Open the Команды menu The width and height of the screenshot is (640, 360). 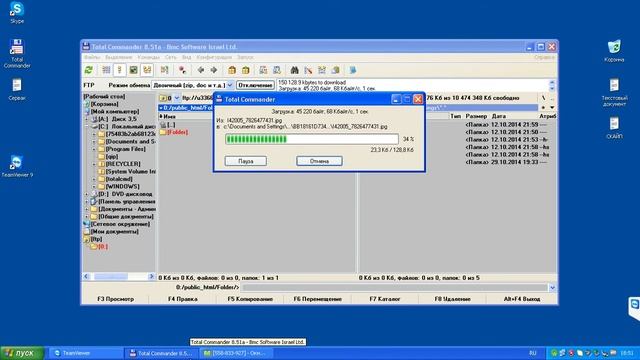[148, 58]
